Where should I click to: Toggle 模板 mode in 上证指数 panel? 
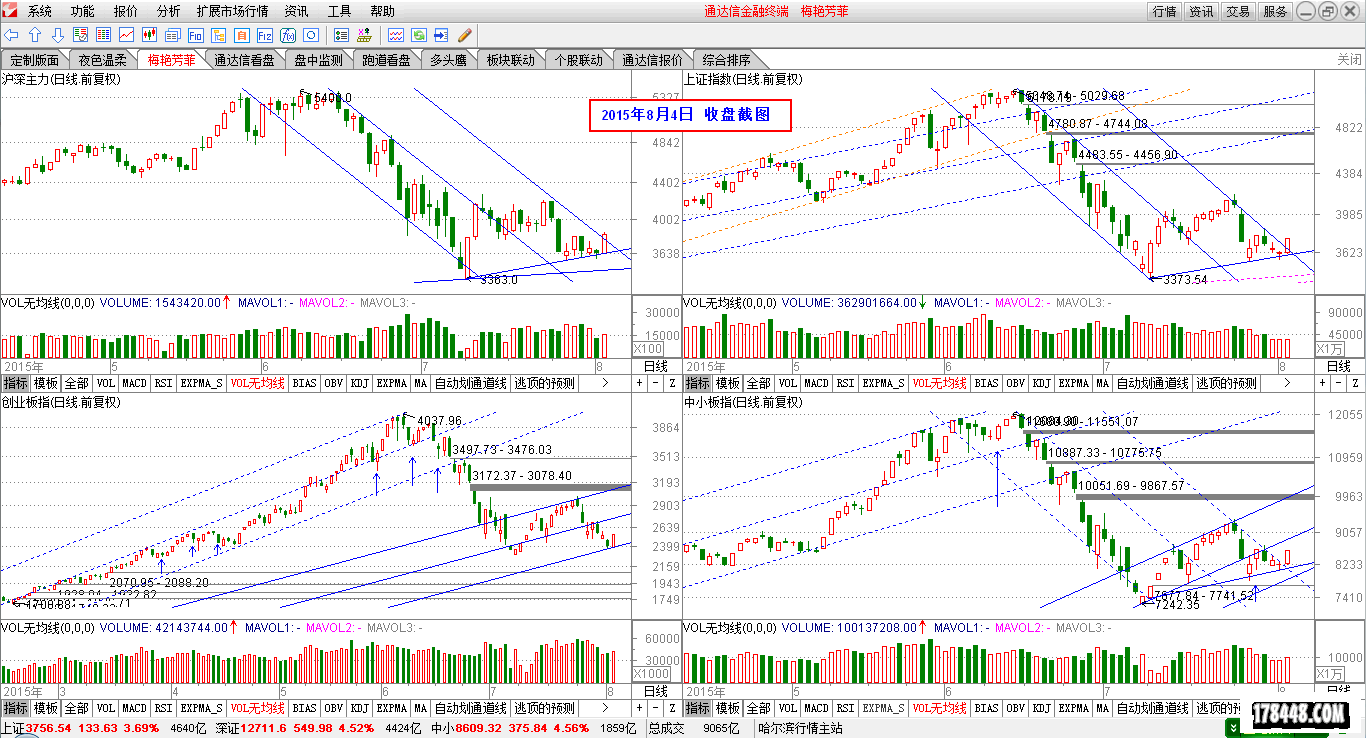(729, 383)
